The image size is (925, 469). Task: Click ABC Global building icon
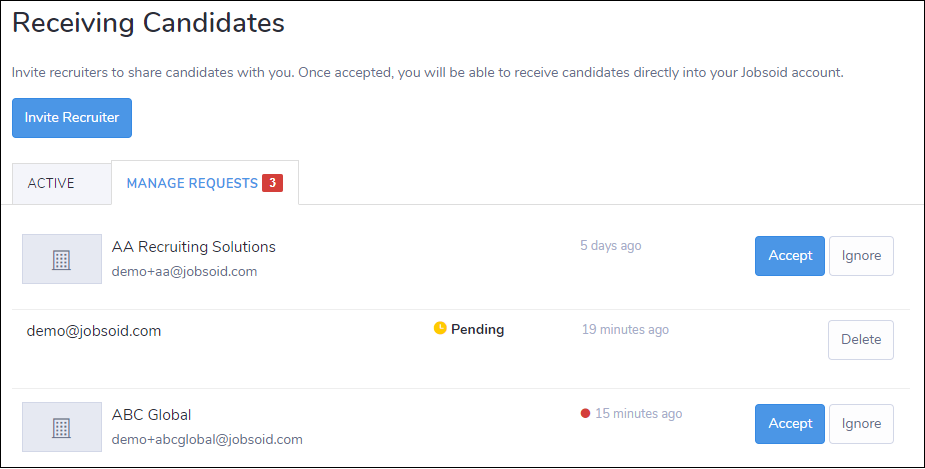(x=62, y=427)
